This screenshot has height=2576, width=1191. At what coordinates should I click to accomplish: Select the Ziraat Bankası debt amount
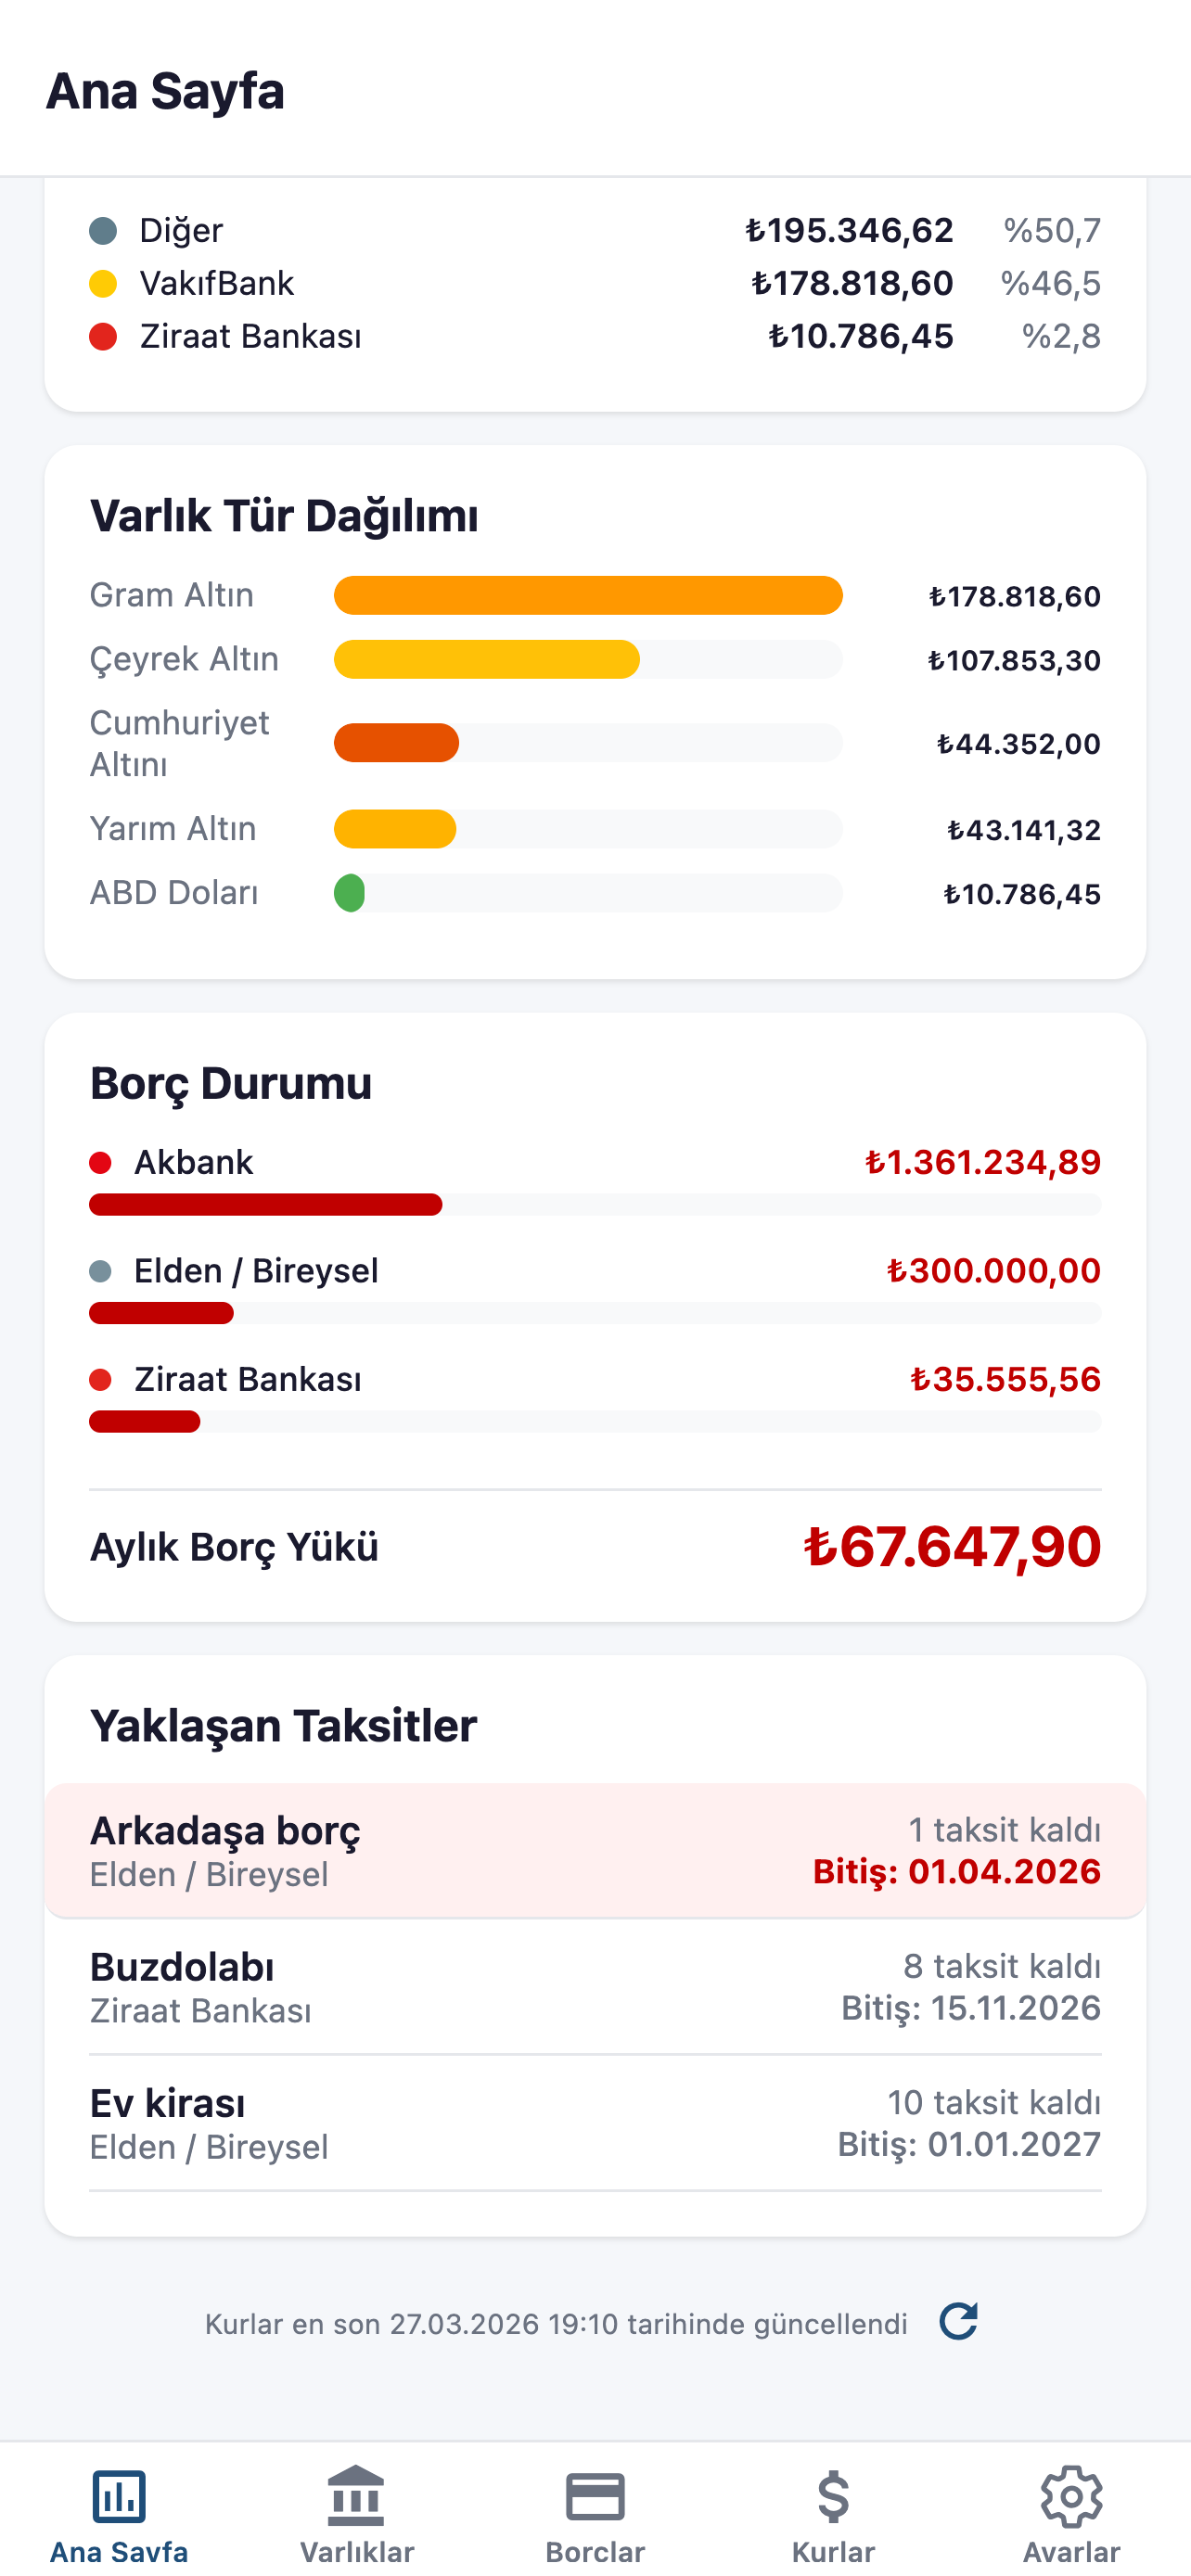[x=1005, y=1379]
